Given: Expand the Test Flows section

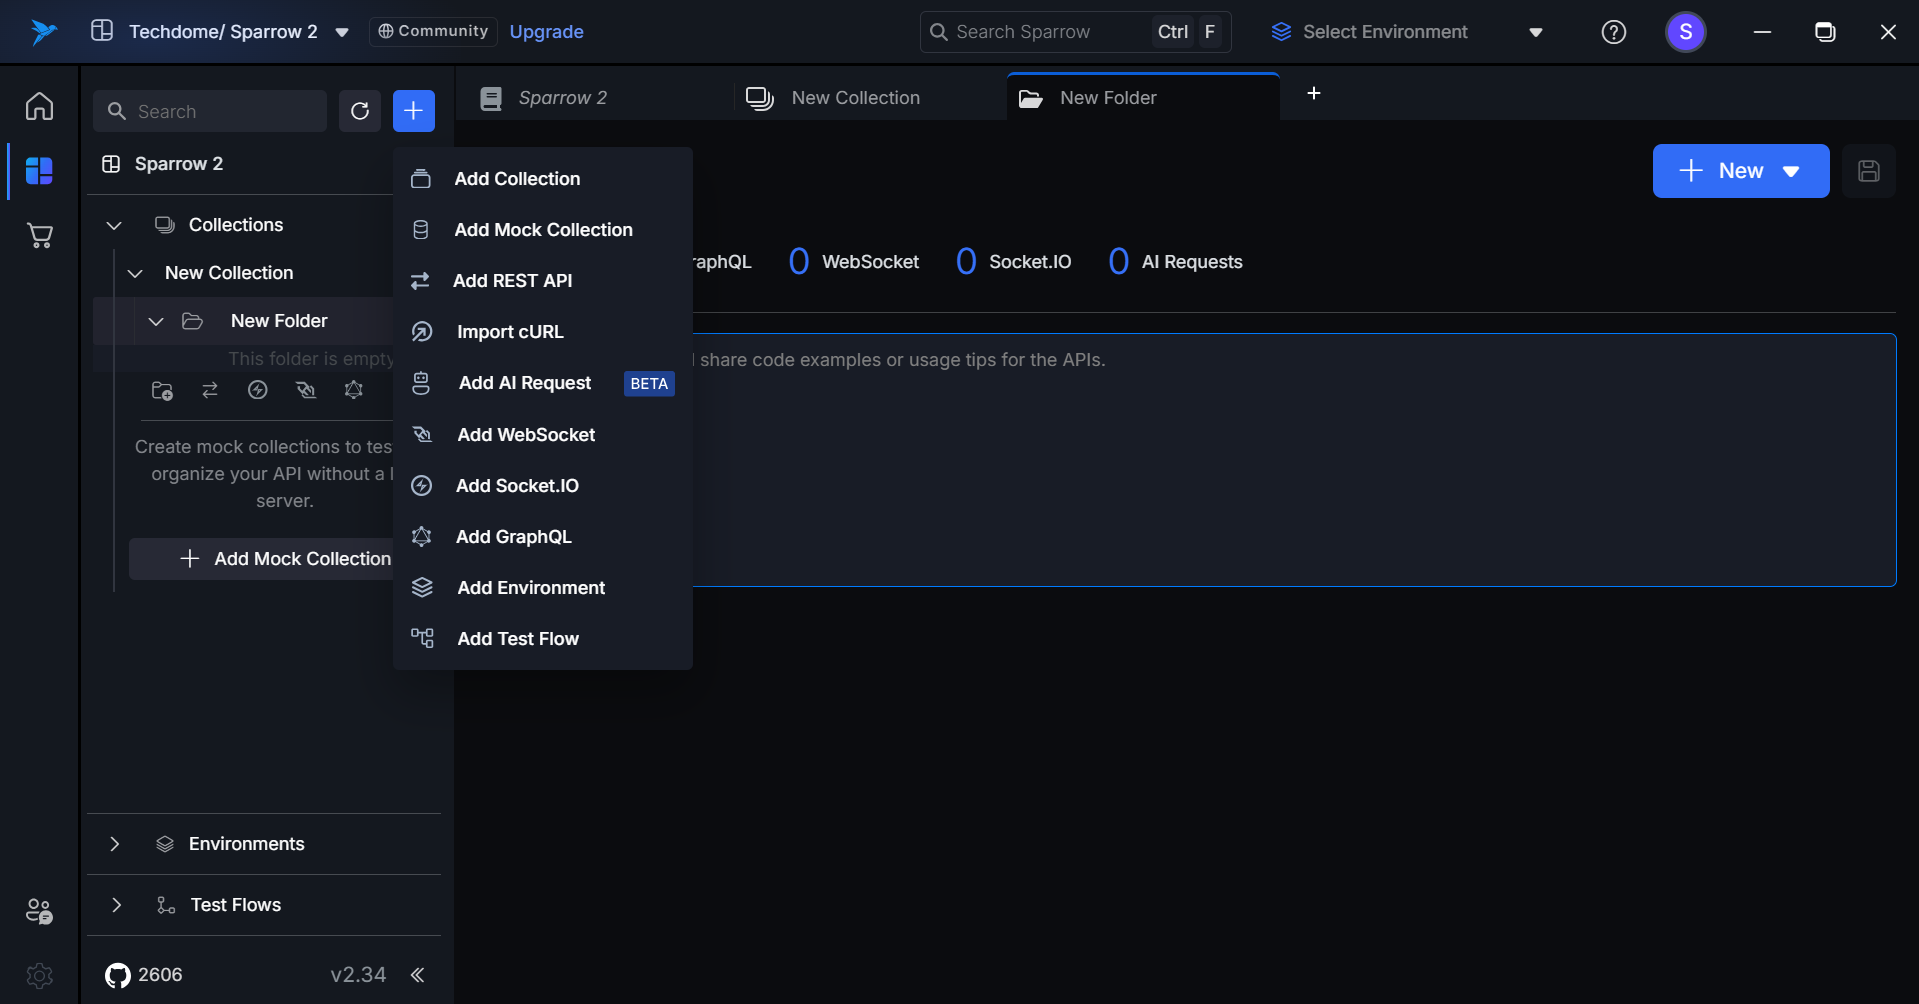Looking at the screenshot, I should point(116,905).
